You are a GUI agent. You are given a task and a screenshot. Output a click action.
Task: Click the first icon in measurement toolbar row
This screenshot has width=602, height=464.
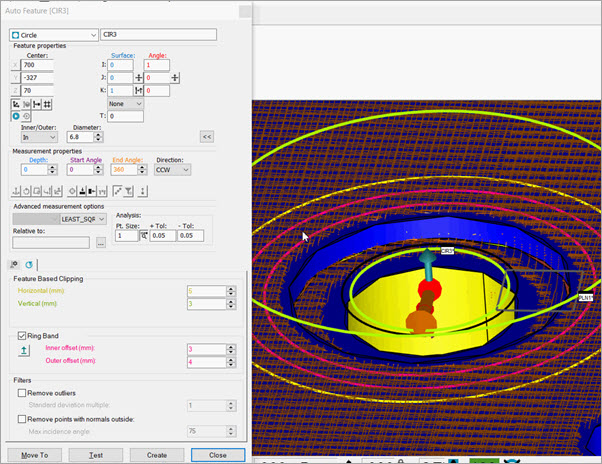[15, 190]
